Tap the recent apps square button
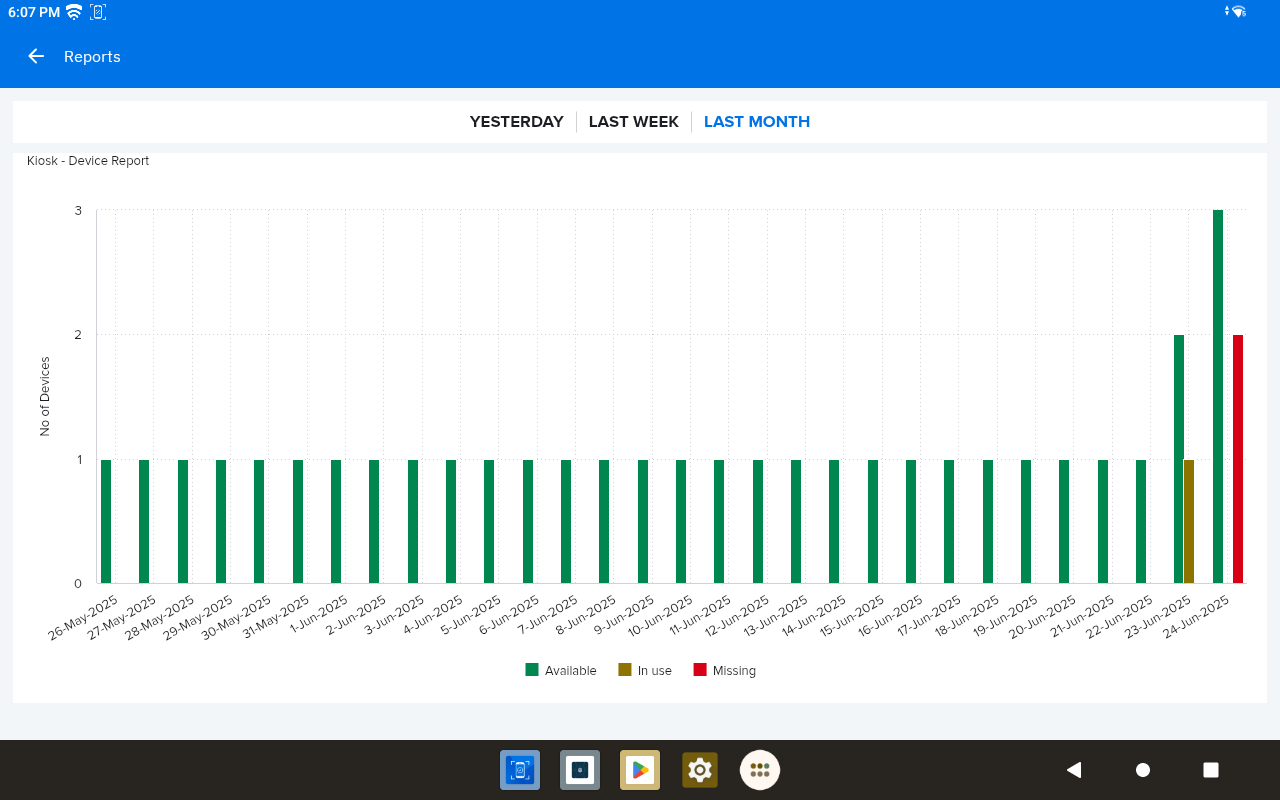 (1210, 770)
